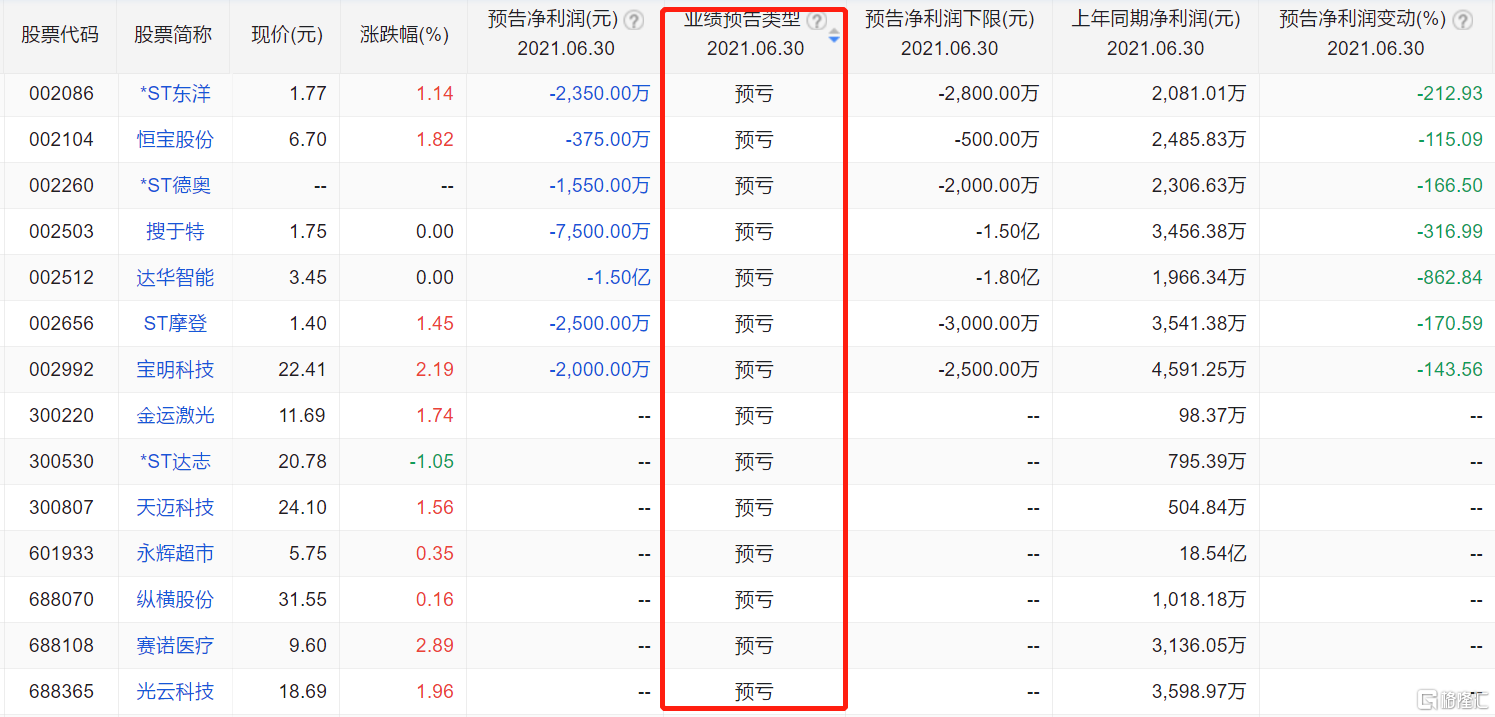Select stock code 601933
1495x717 pixels.
[x=61, y=554]
